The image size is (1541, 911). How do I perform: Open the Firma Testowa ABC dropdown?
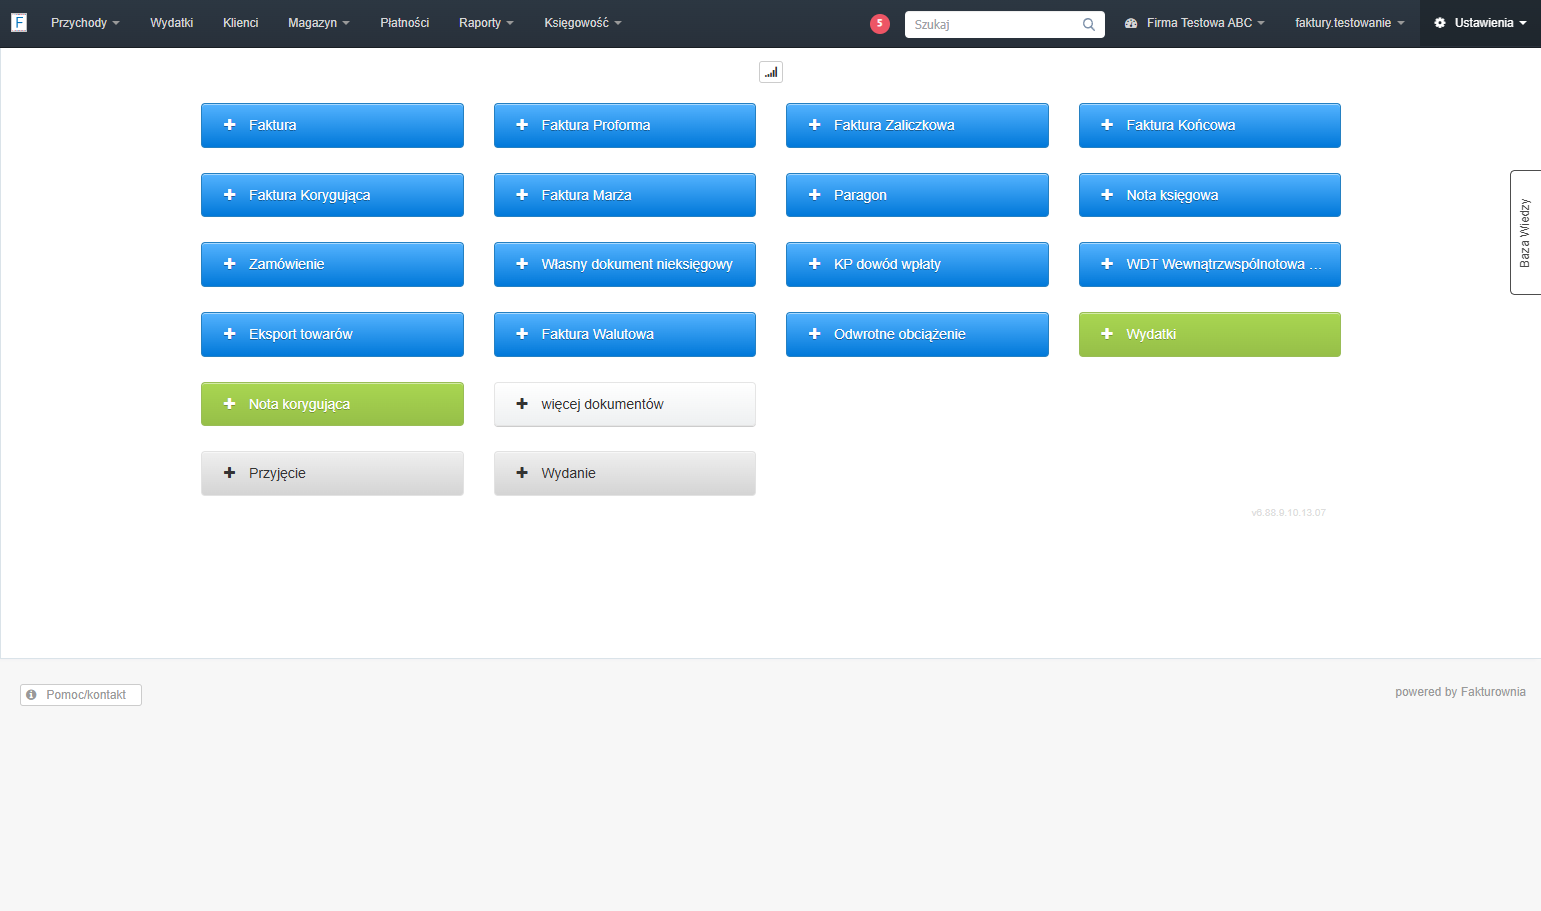point(1195,23)
